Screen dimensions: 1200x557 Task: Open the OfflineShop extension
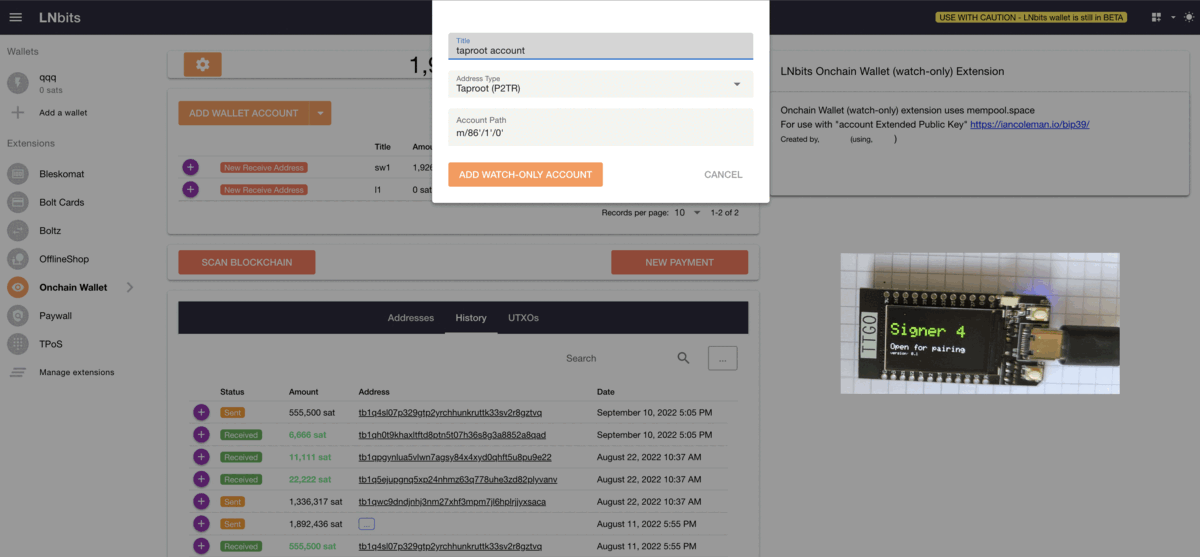66,259
